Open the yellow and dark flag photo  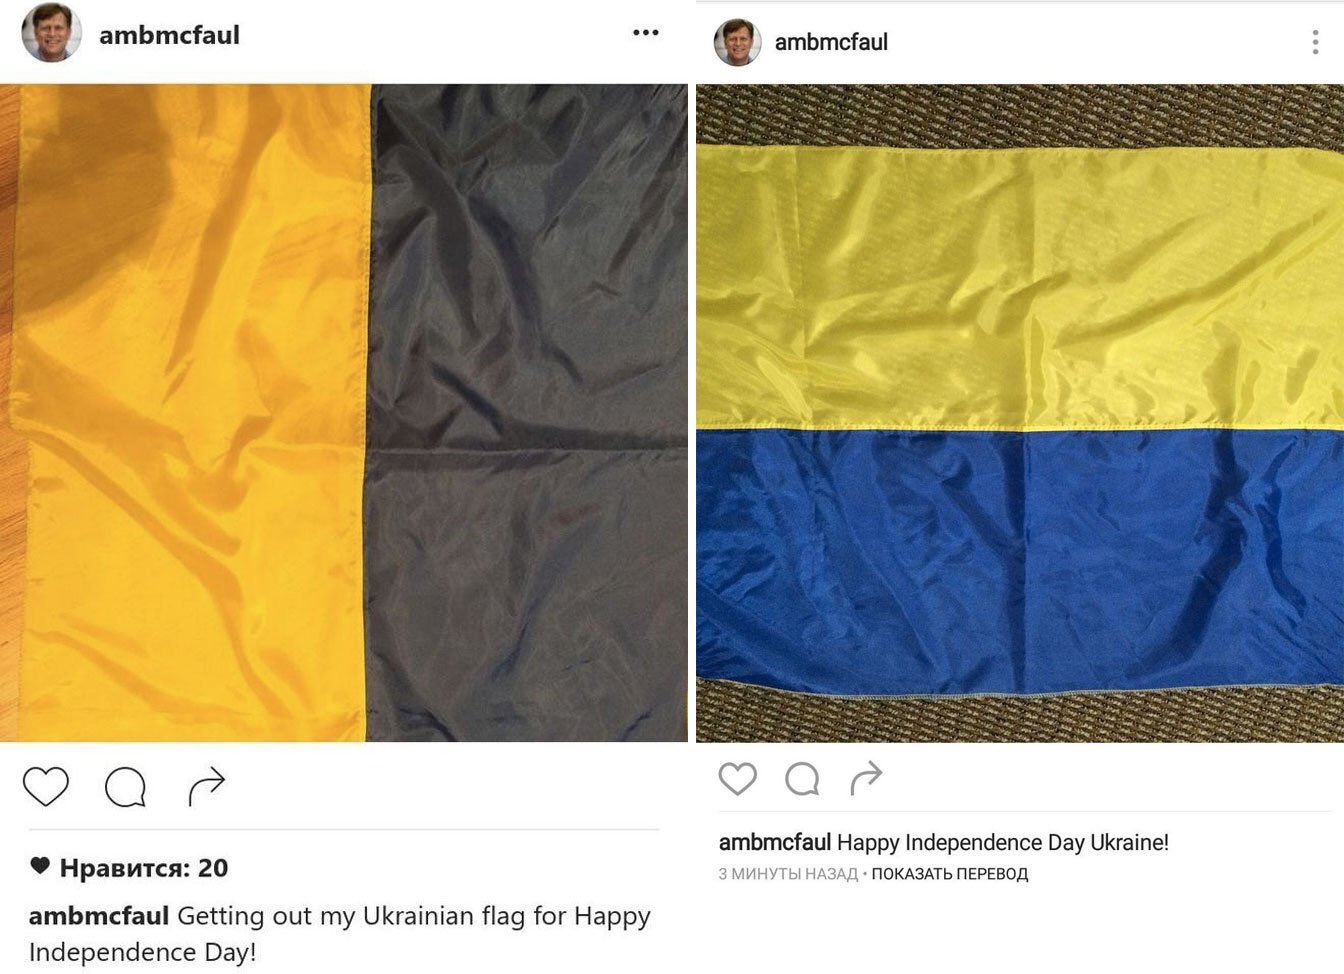pos(344,413)
